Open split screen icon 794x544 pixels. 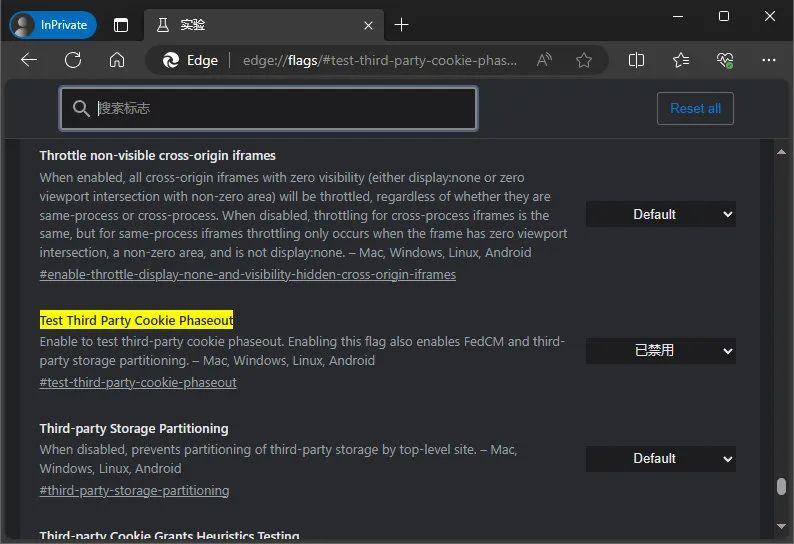636,60
